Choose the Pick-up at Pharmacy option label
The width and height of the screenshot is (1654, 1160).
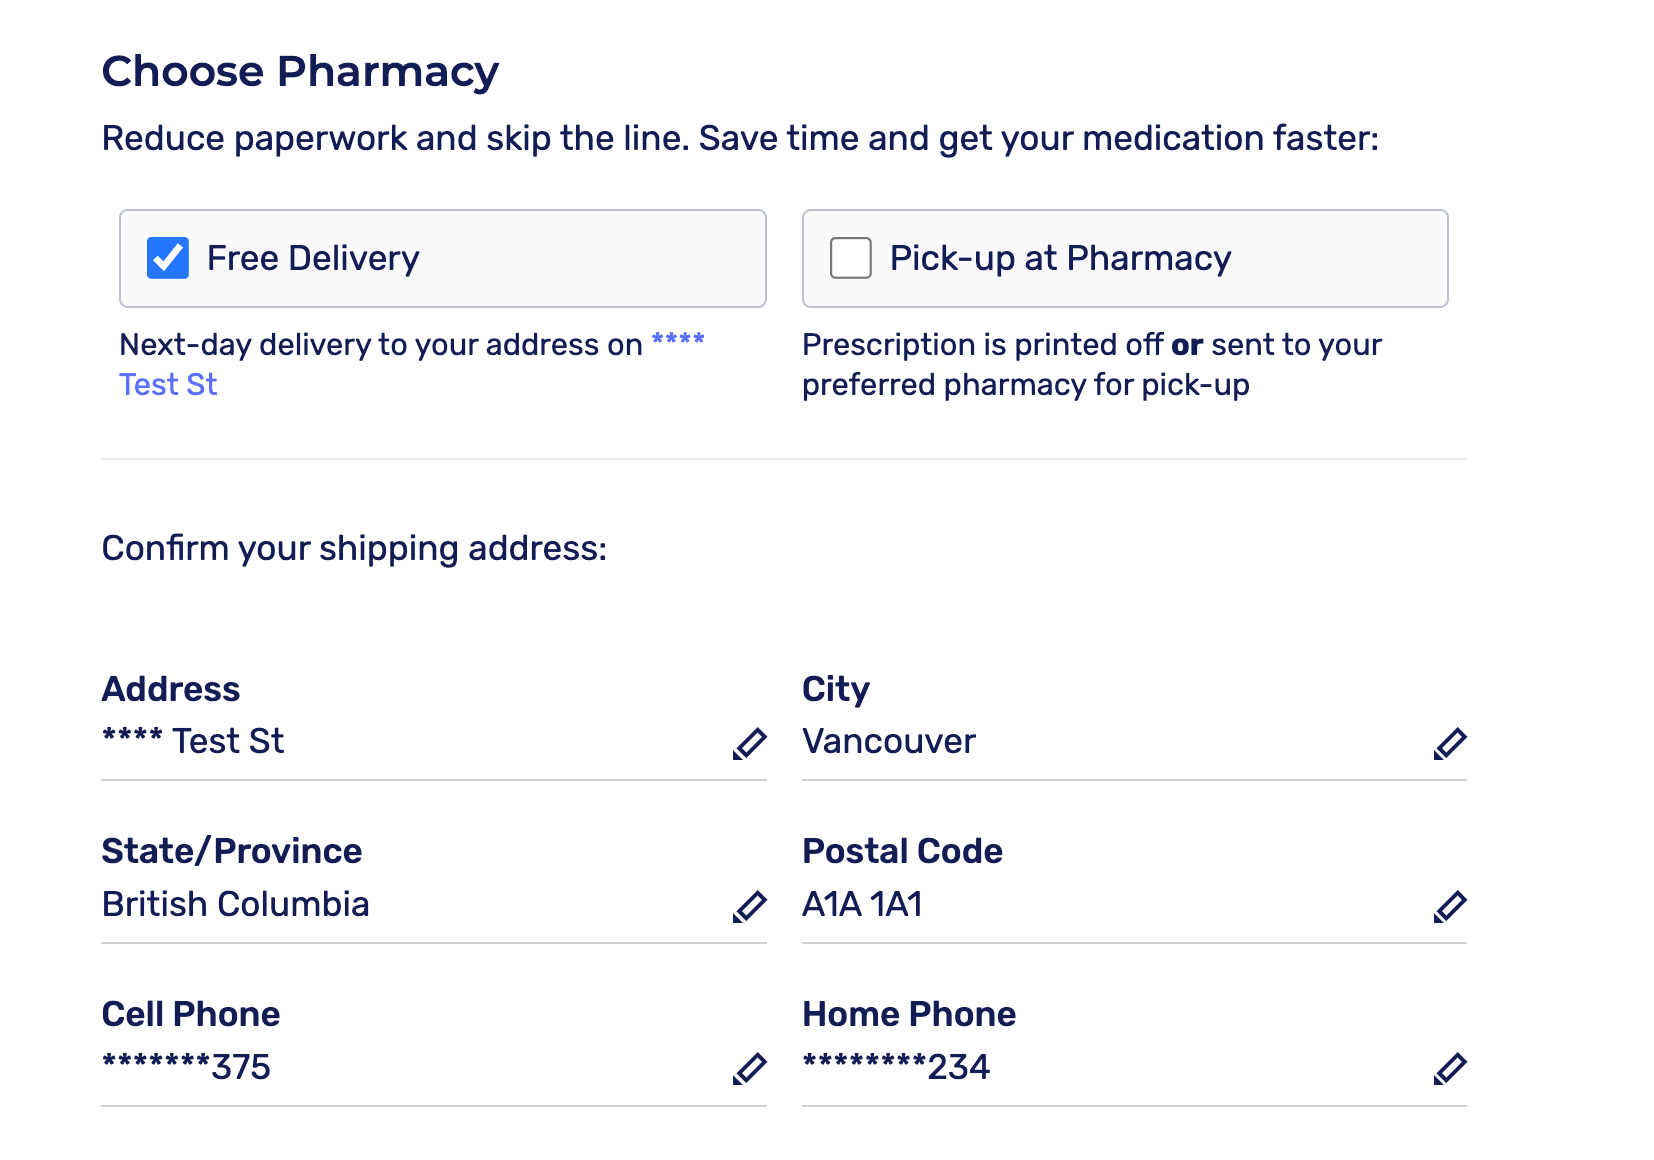click(1060, 258)
